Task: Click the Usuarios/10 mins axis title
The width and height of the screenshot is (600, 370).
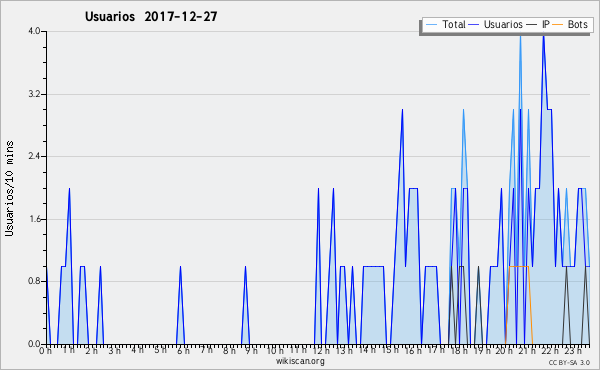Action: (9, 189)
